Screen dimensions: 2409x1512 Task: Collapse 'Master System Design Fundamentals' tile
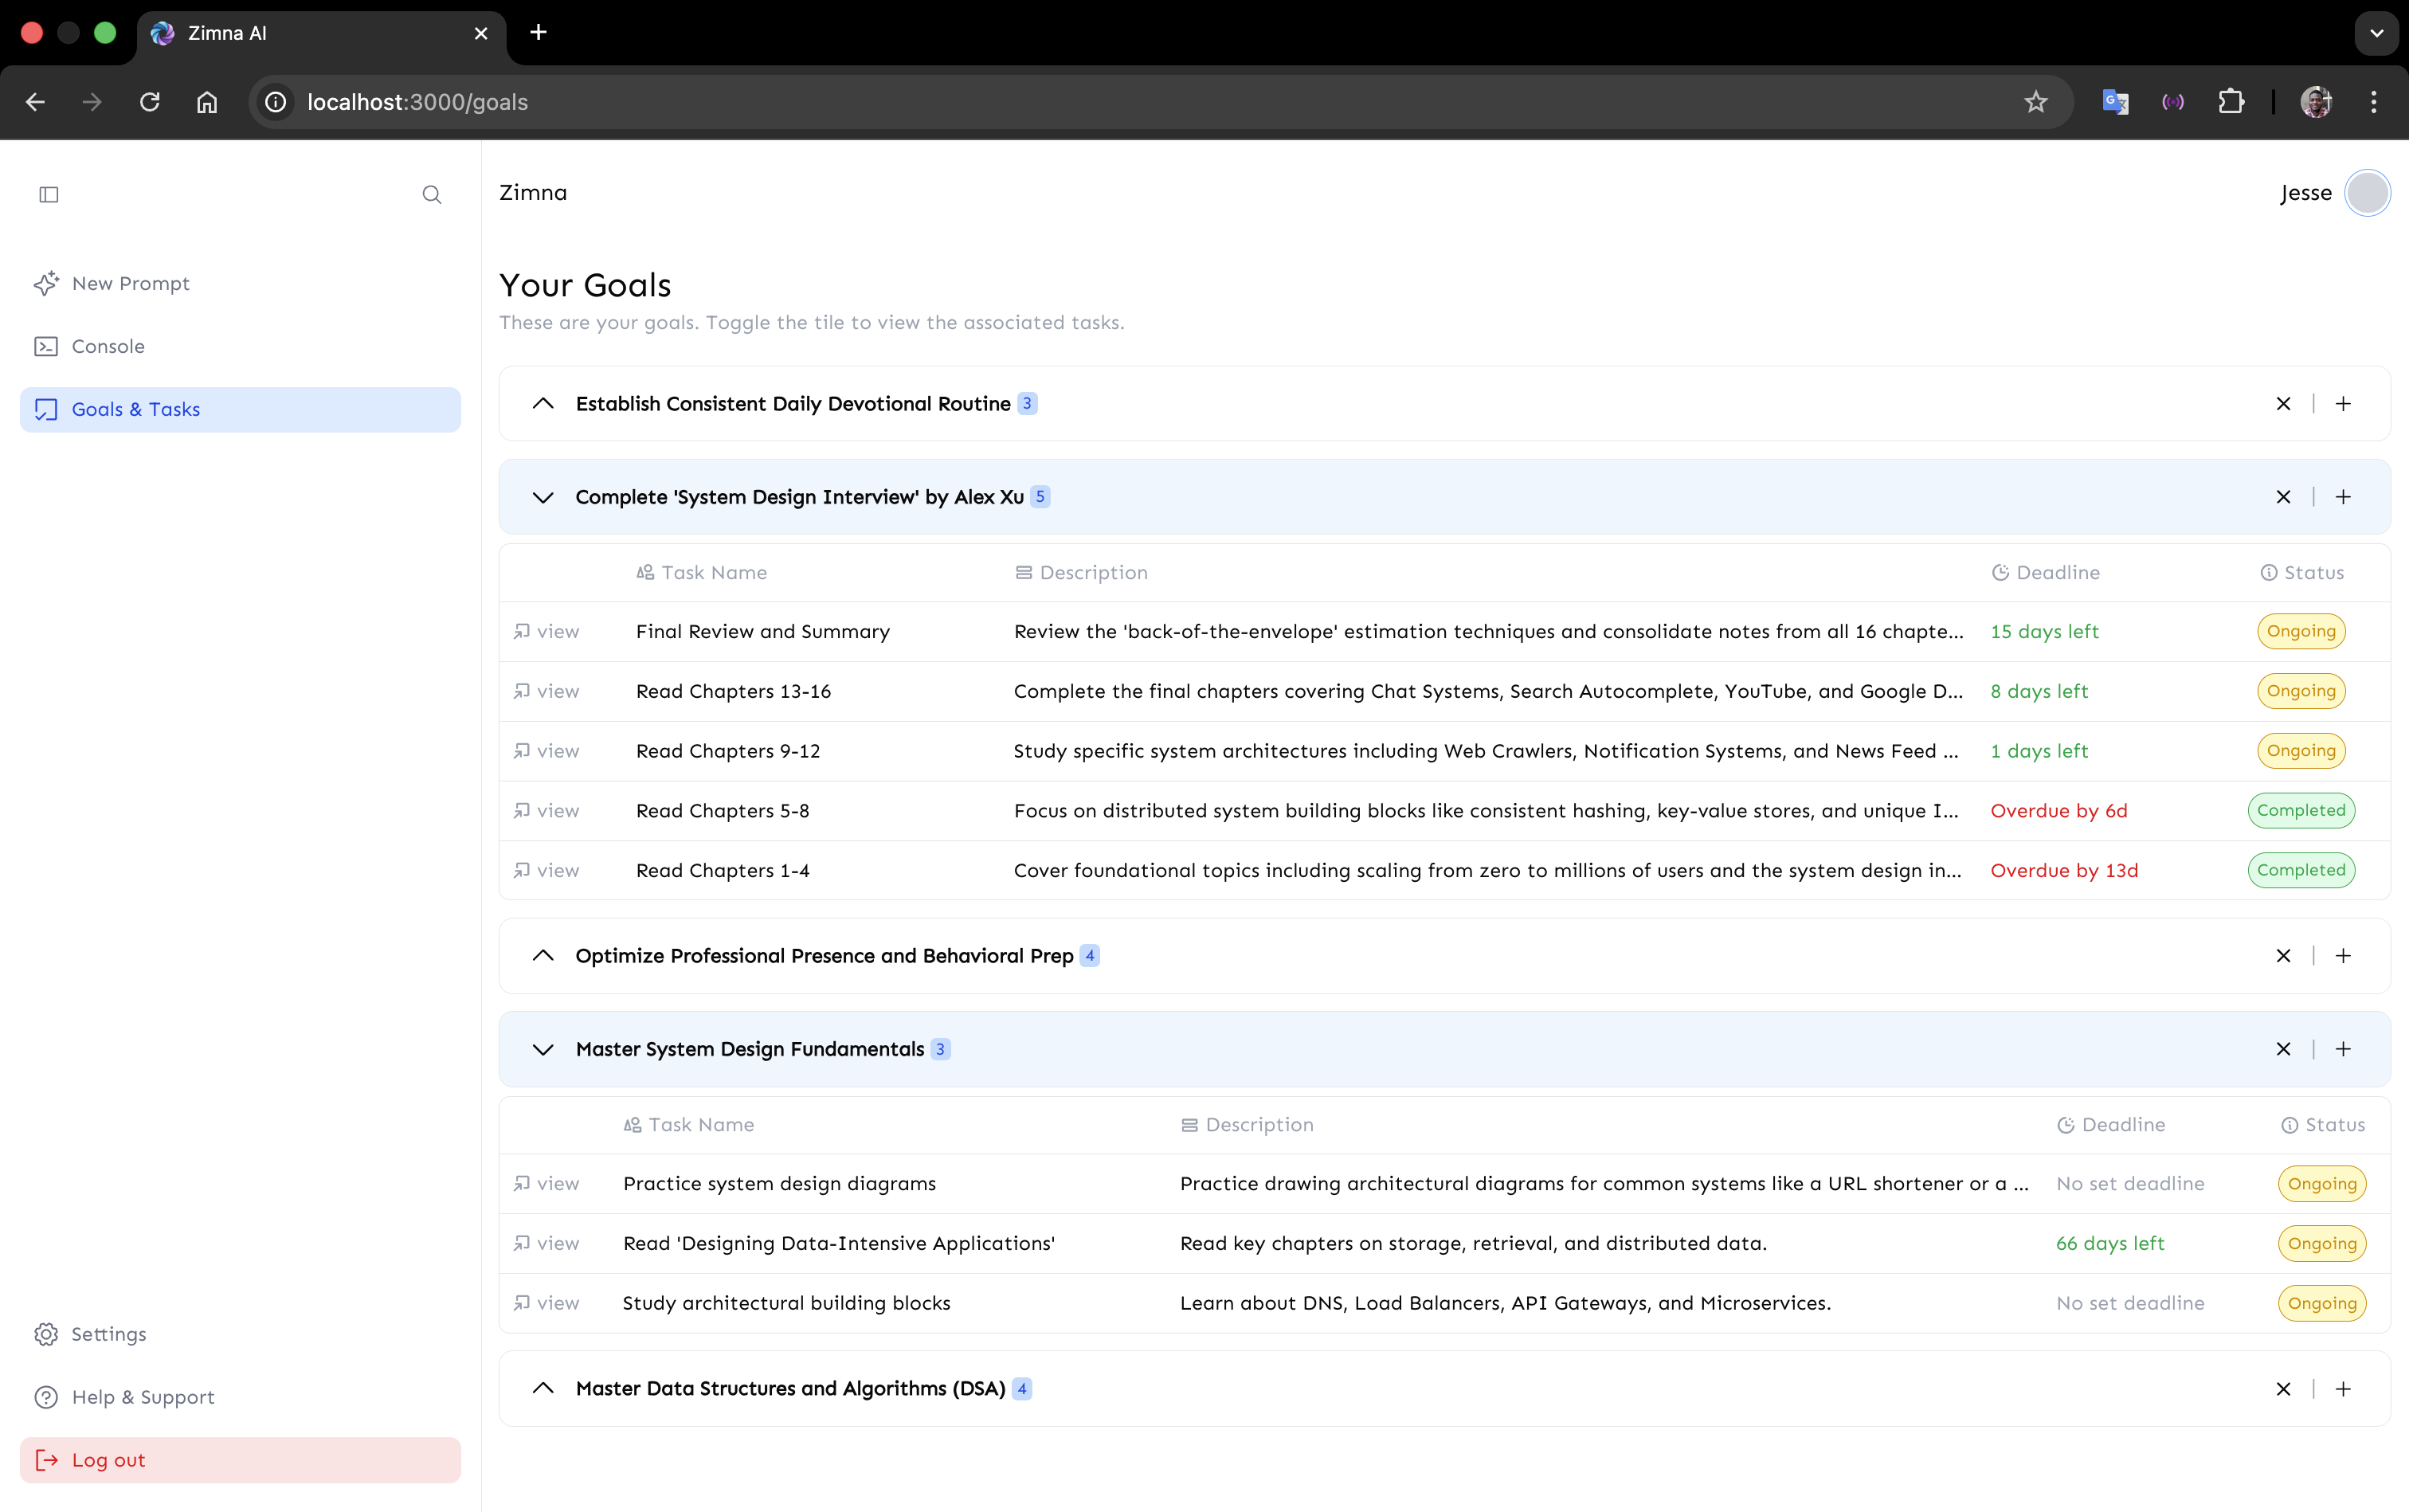pyautogui.click(x=543, y=1049)
